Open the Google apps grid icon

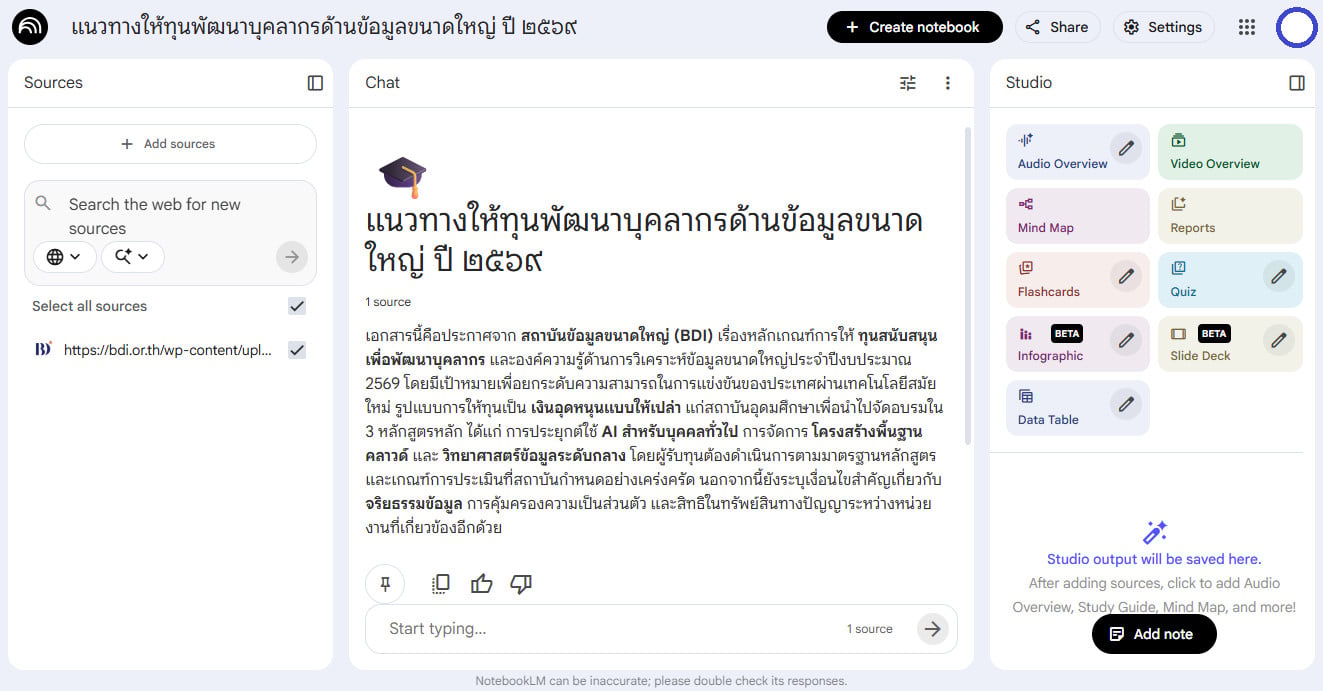click(x=1246, y=27)
